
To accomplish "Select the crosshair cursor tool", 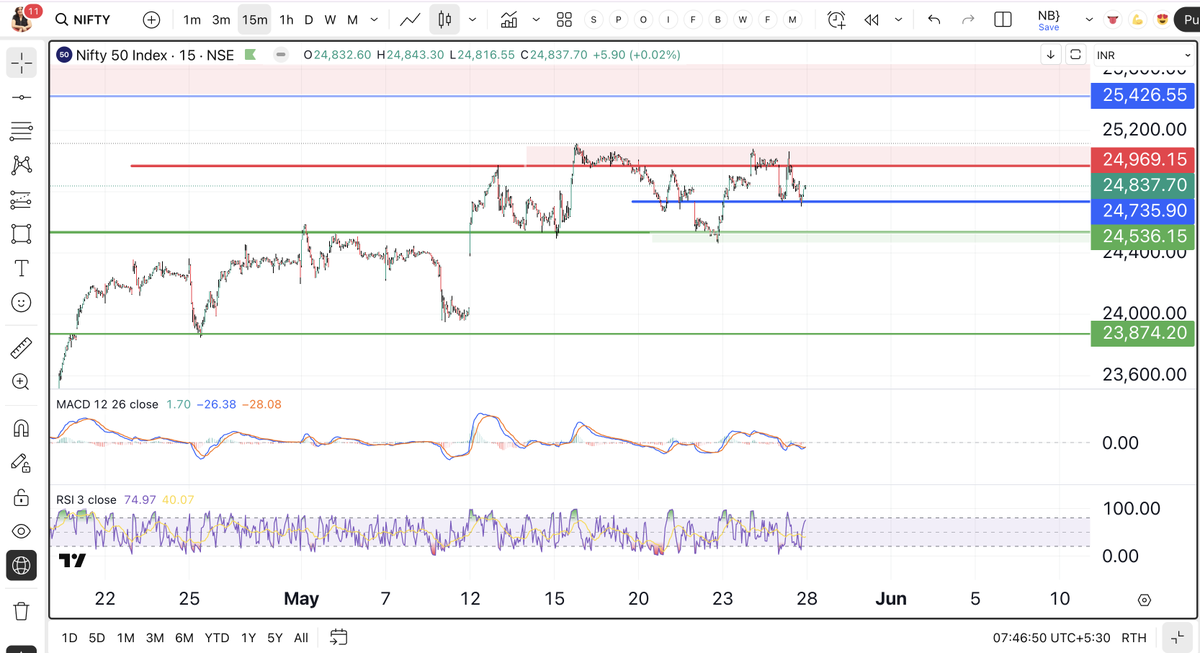I will (21, 62).
